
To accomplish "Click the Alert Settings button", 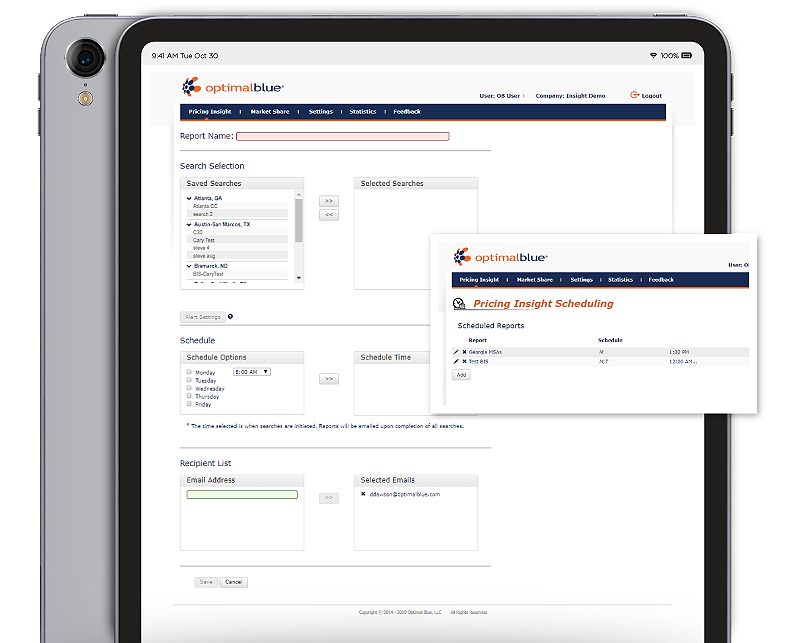I will pos(203,317).
